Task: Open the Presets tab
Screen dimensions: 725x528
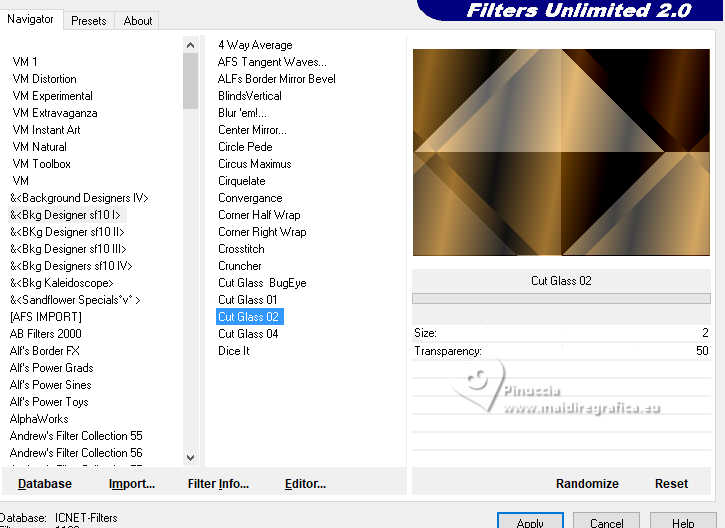Action: [88, 21]
